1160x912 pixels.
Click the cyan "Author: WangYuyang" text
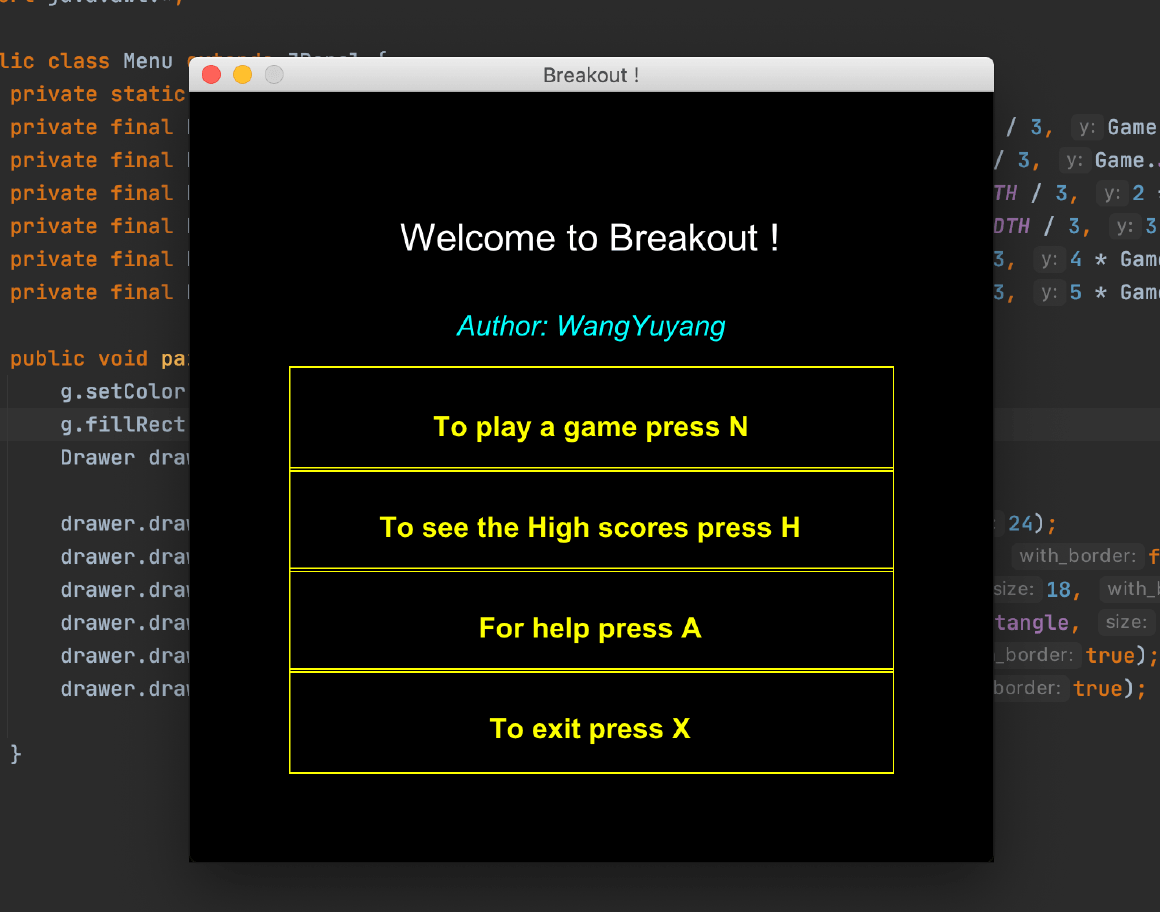click(591, 326)
